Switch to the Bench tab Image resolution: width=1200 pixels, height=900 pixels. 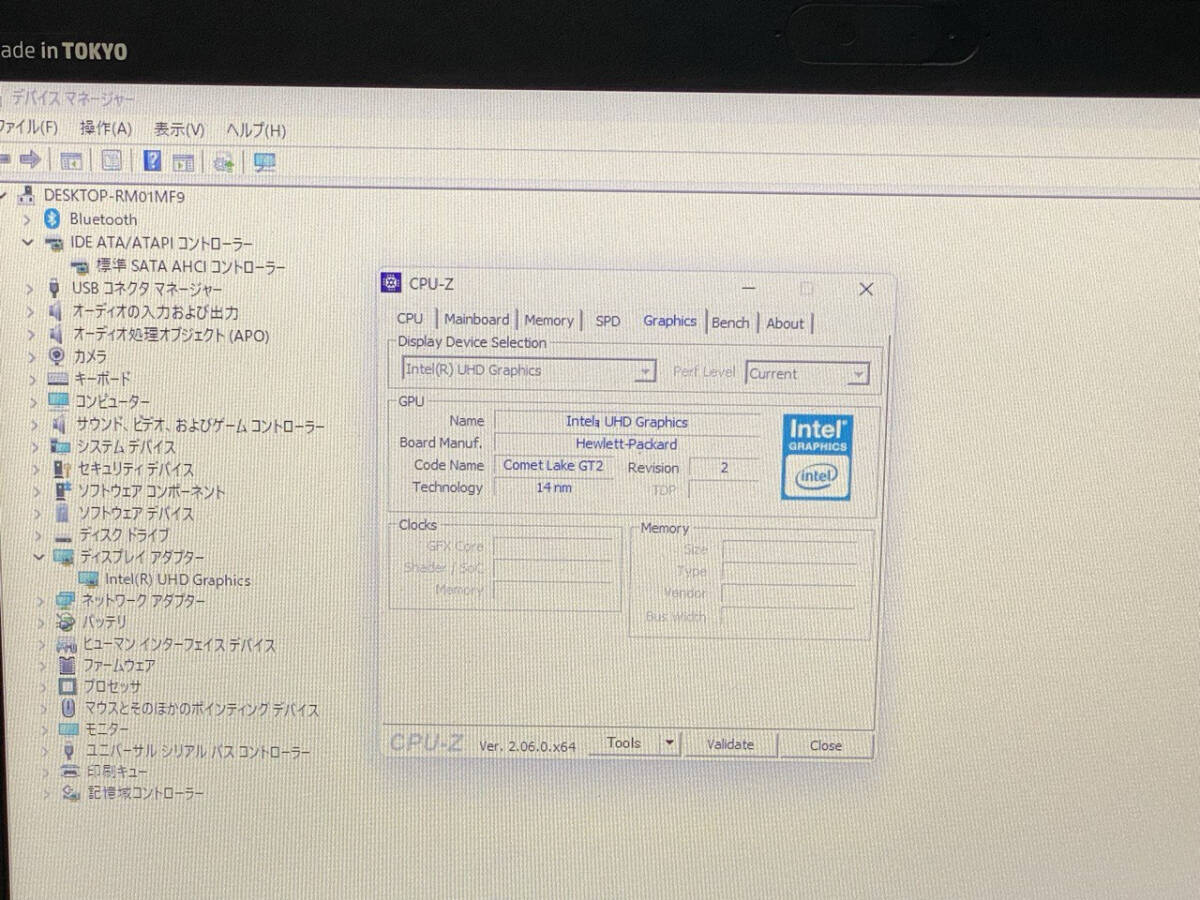730,322
